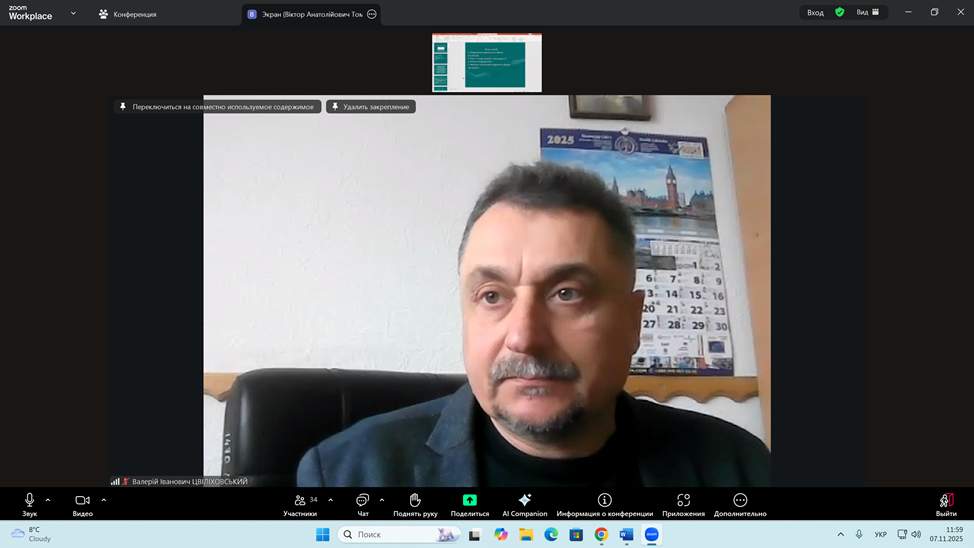Click Удалить закрепление button
Screen dimensions: 974x548
tap(371, 107)
